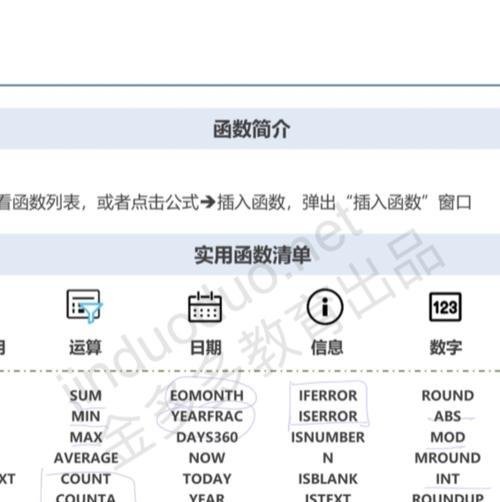Click the DAYS360 function name

pos(207,437)
